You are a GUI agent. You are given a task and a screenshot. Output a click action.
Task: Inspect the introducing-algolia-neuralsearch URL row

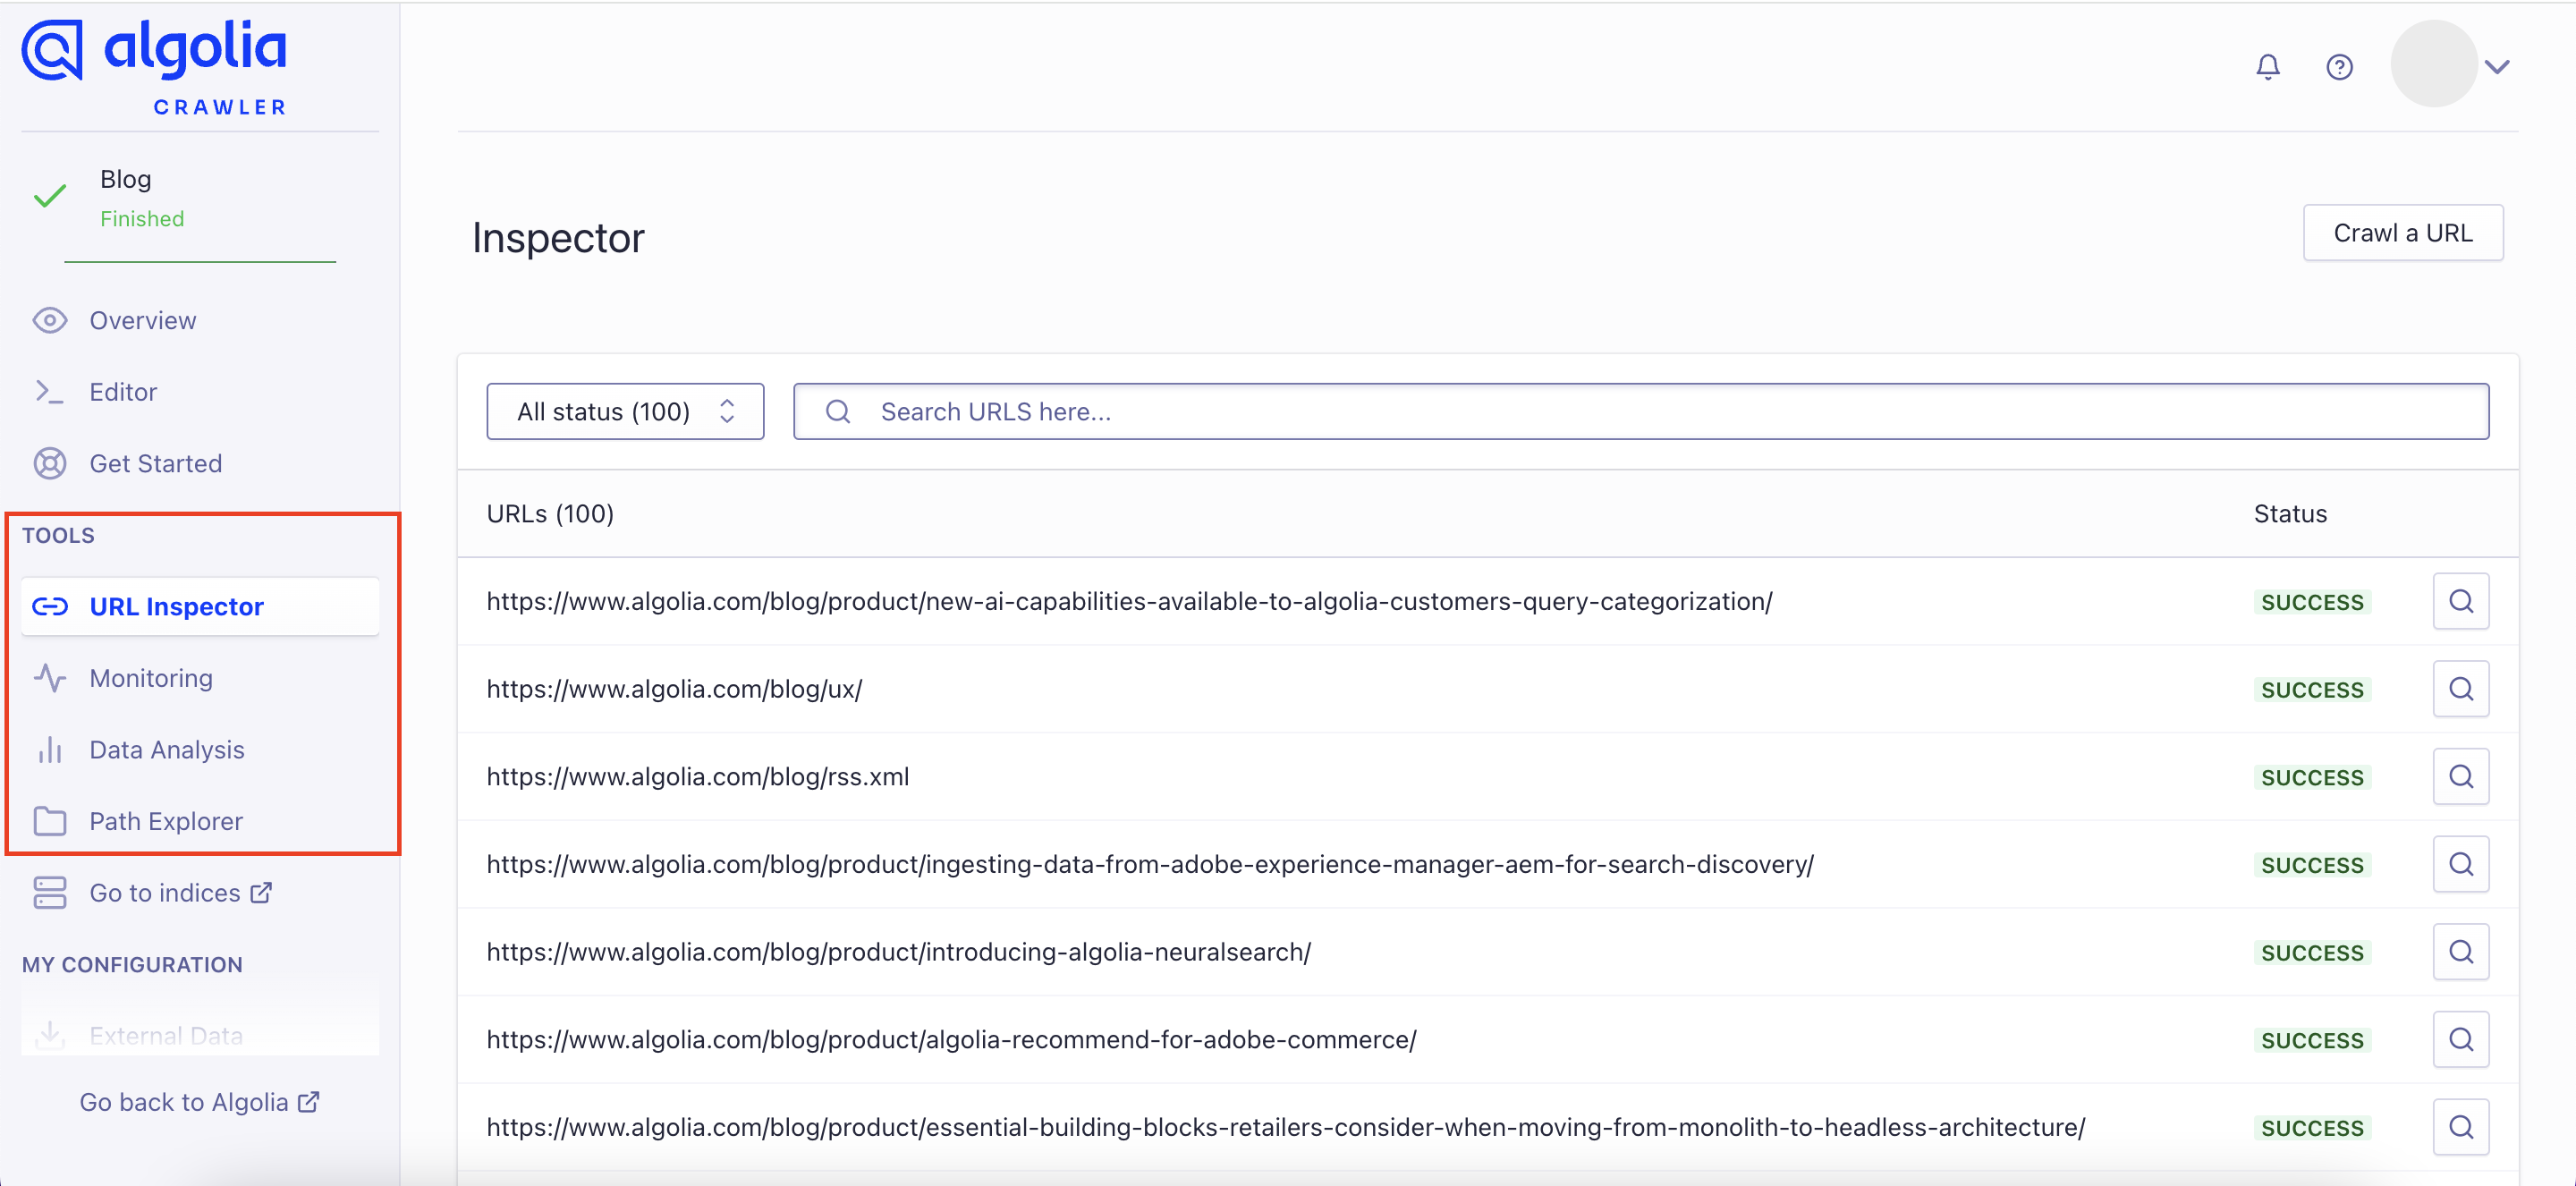pos(2460,952)
